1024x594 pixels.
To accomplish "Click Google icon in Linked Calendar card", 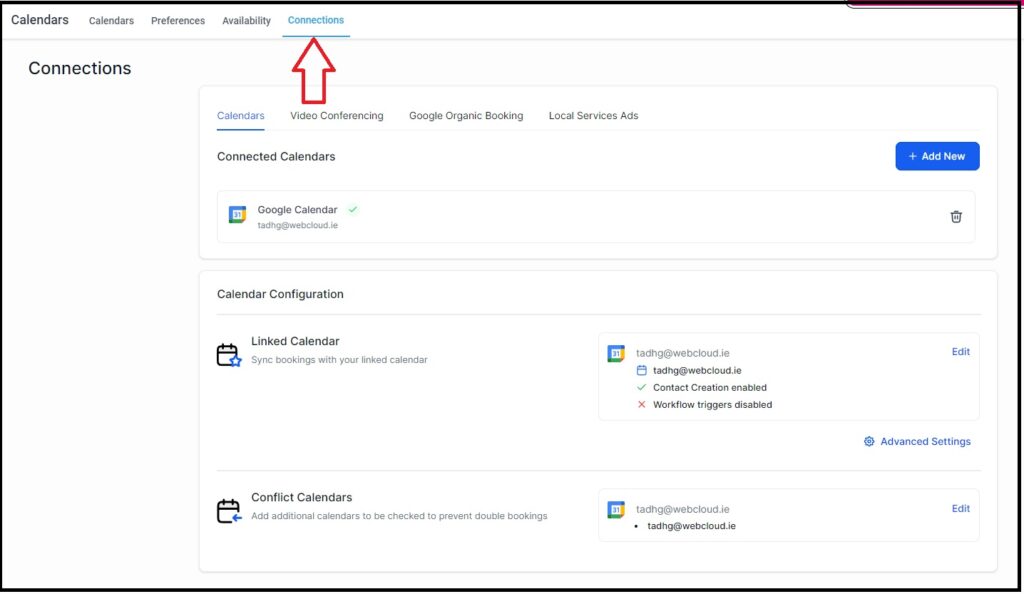I will pyautogui.click(x=616, y=354).
